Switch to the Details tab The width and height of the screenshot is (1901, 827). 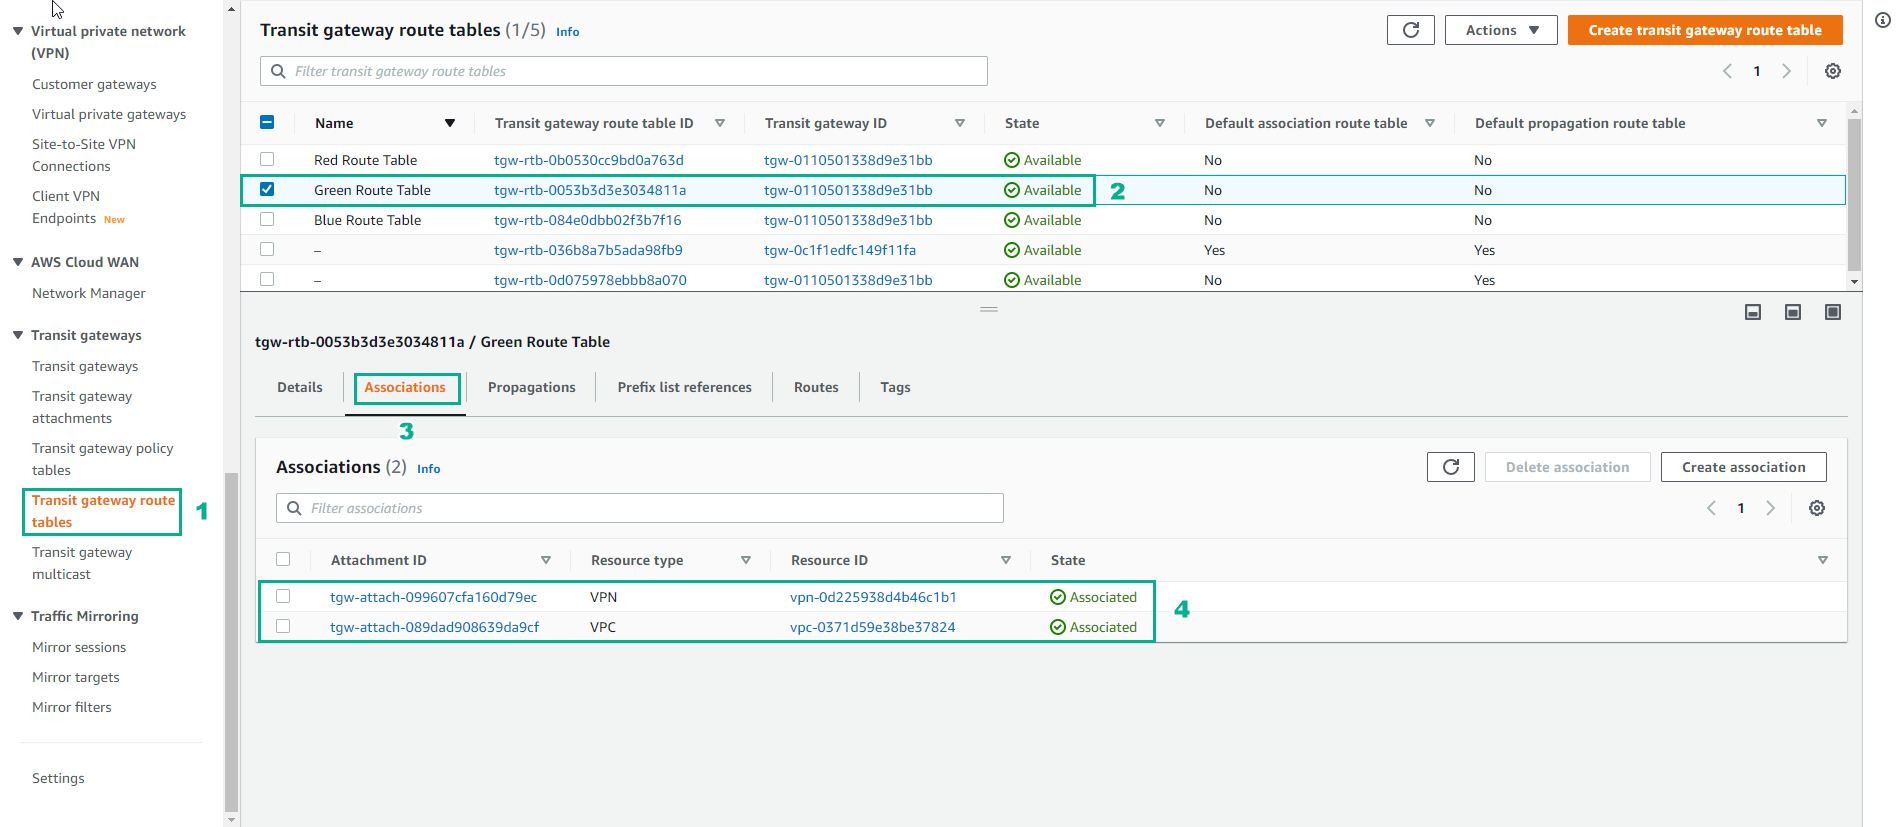coord(300,387)
